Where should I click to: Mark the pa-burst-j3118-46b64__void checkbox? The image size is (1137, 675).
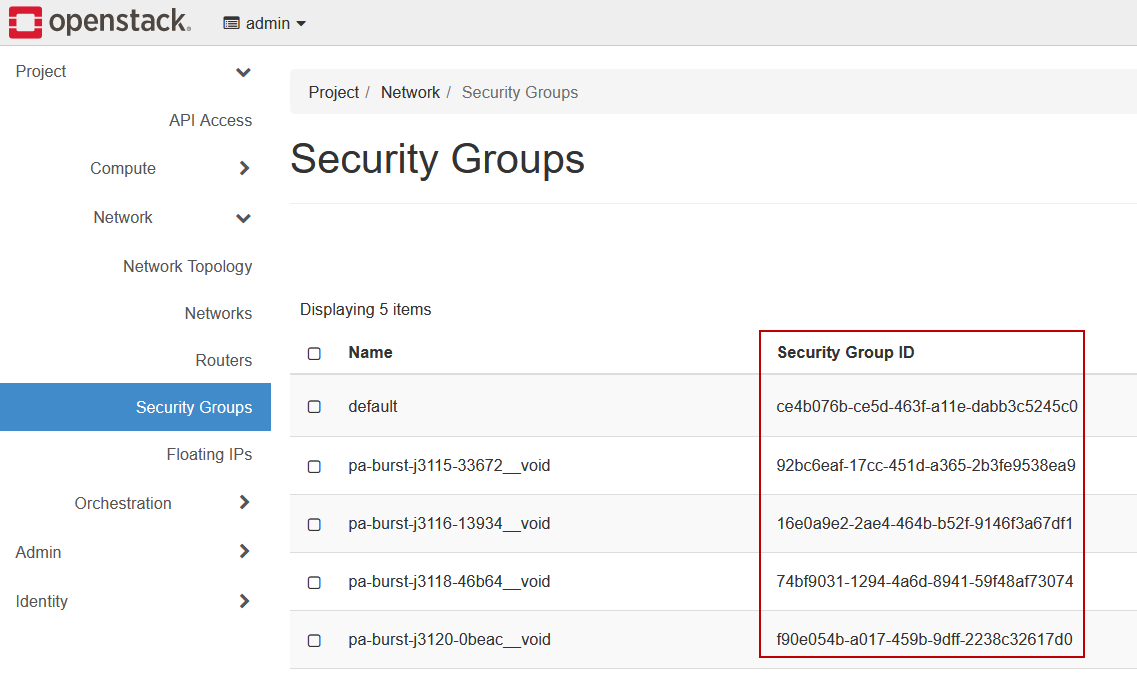(x=314, y=582)
